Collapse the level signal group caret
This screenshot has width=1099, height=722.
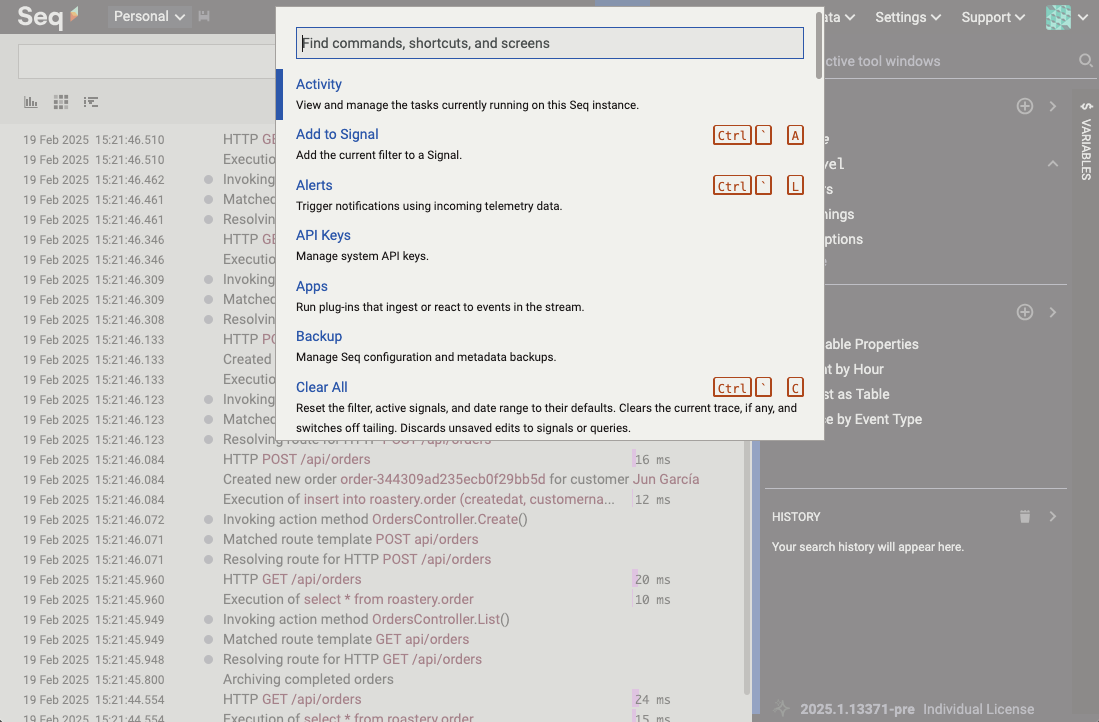click(x=1053, y=164)
